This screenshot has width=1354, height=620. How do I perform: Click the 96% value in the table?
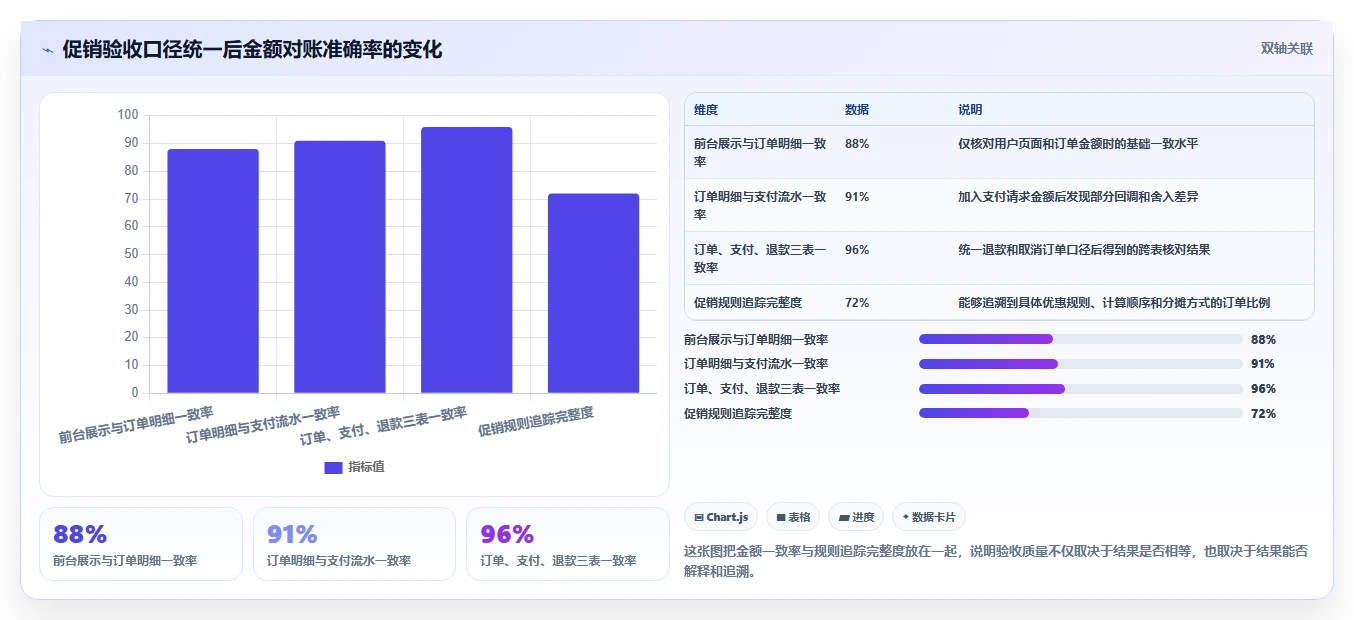(857, 250)
